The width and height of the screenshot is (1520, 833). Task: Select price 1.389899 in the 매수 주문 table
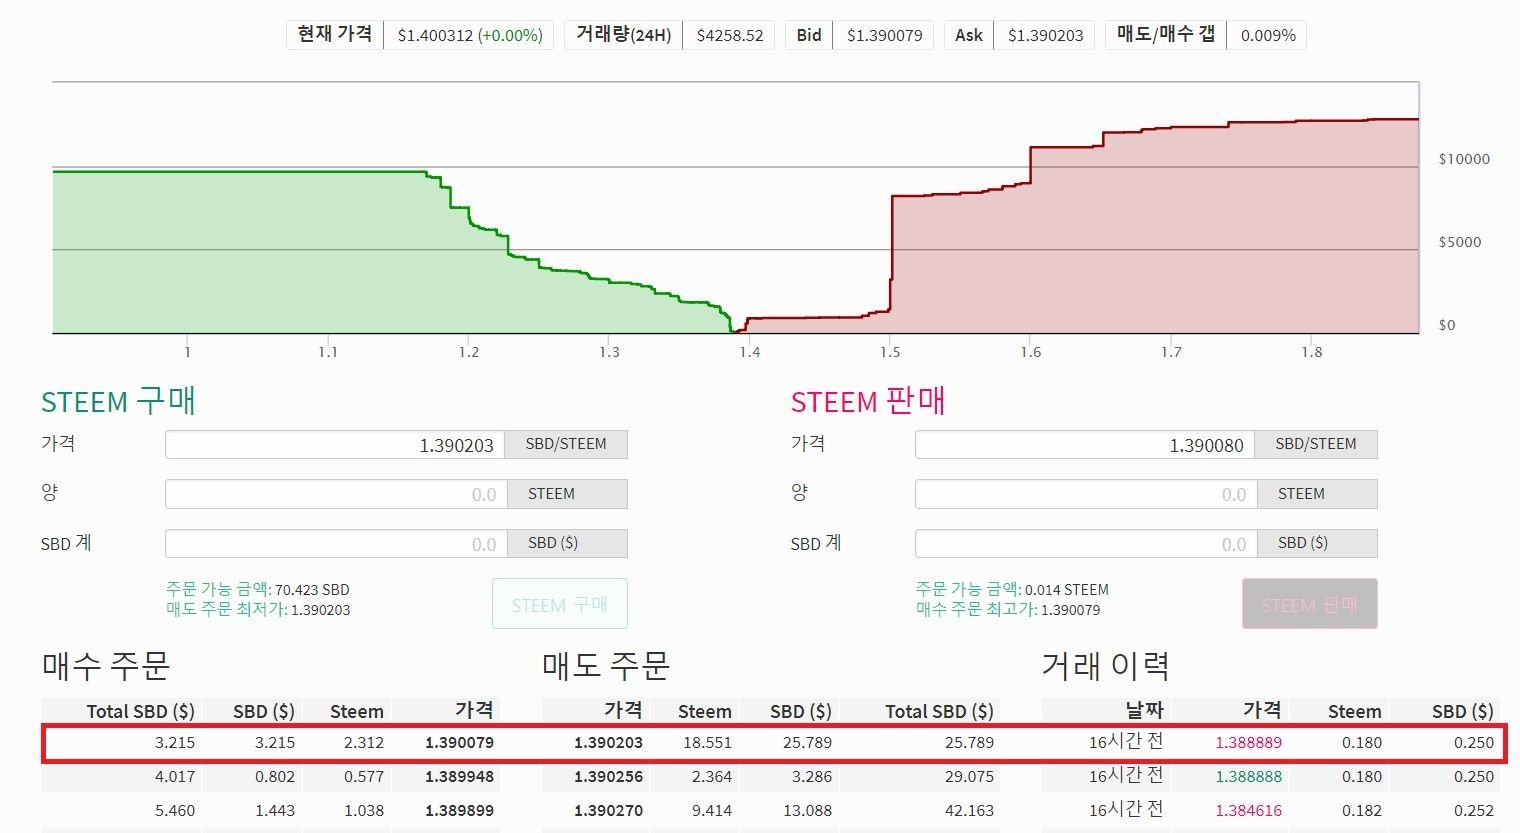(459, 811)
